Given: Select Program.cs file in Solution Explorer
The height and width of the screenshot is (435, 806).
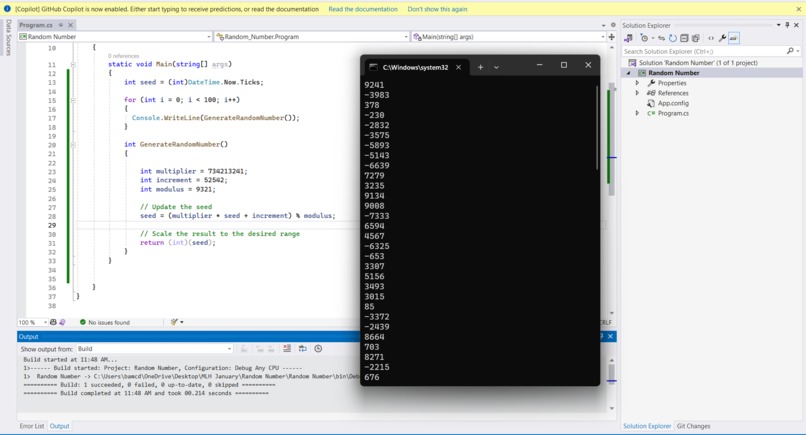Looking at the screenshot, I should 673,113.
